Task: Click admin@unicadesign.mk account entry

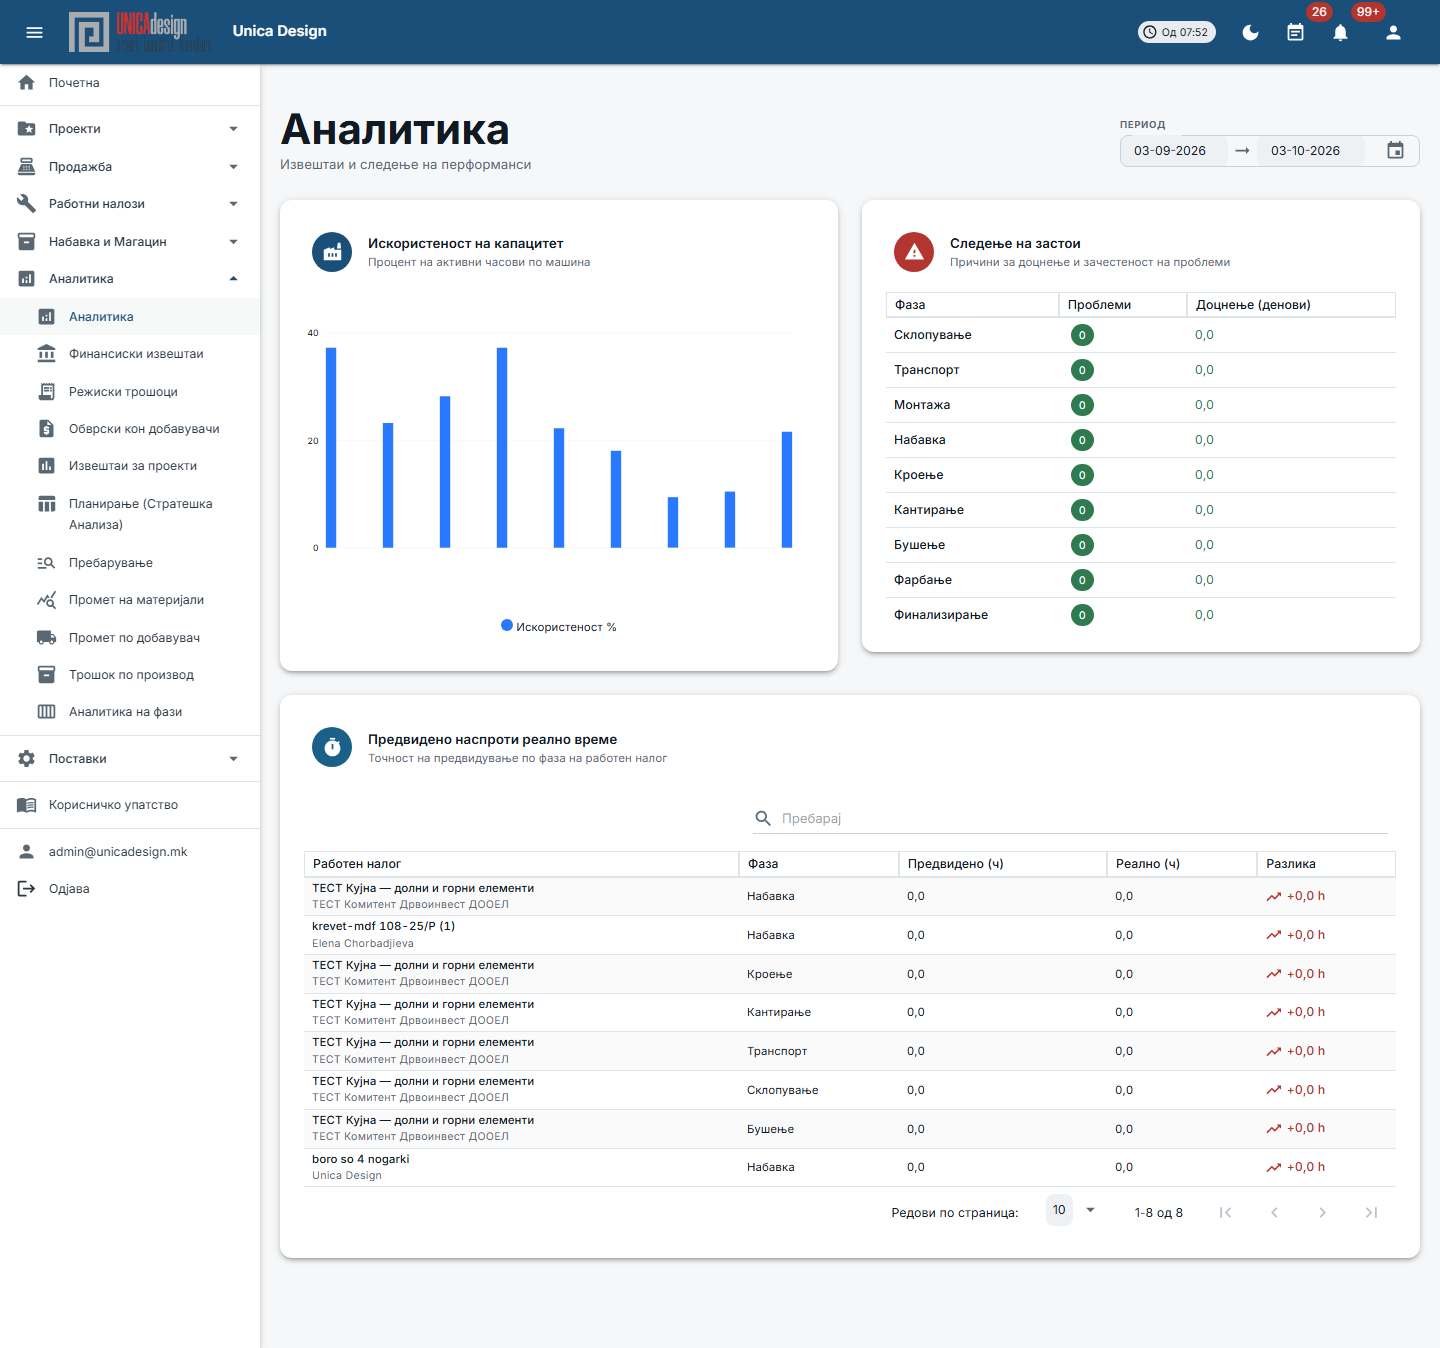Action: [130, 852]
